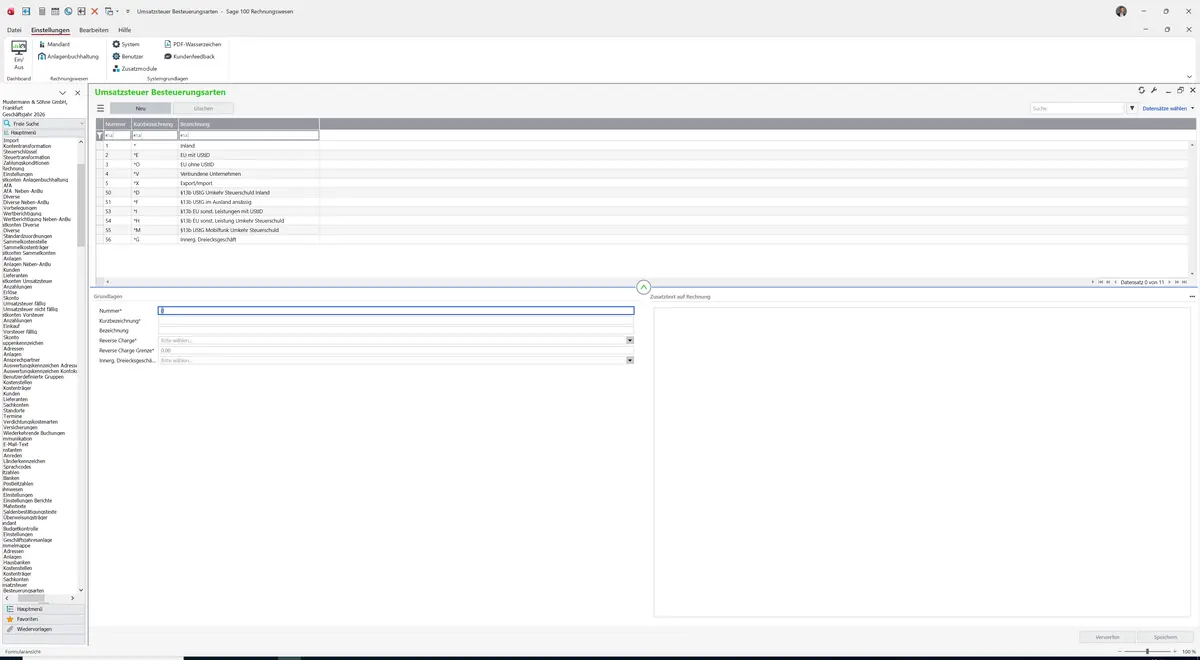Click the Löschen button

(x=203, y=108)
